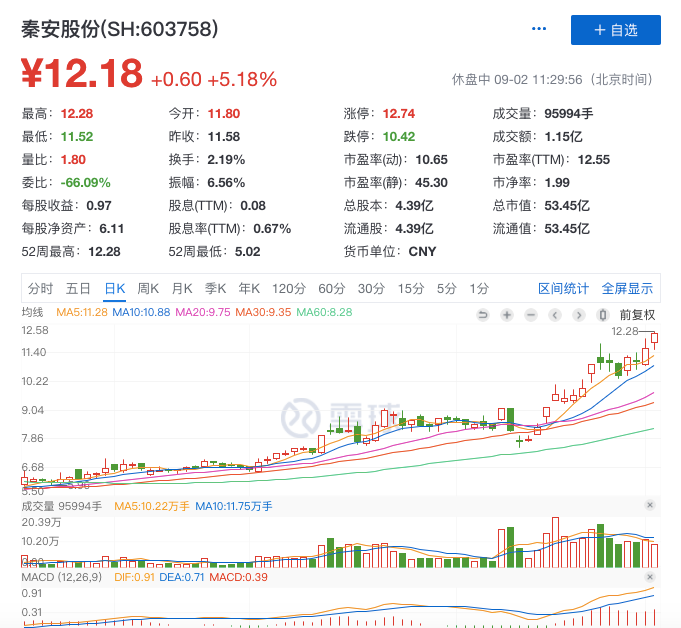Select the 周K chart tab
Viewport: 681px width, 628px height.
(x=148, y=288)
